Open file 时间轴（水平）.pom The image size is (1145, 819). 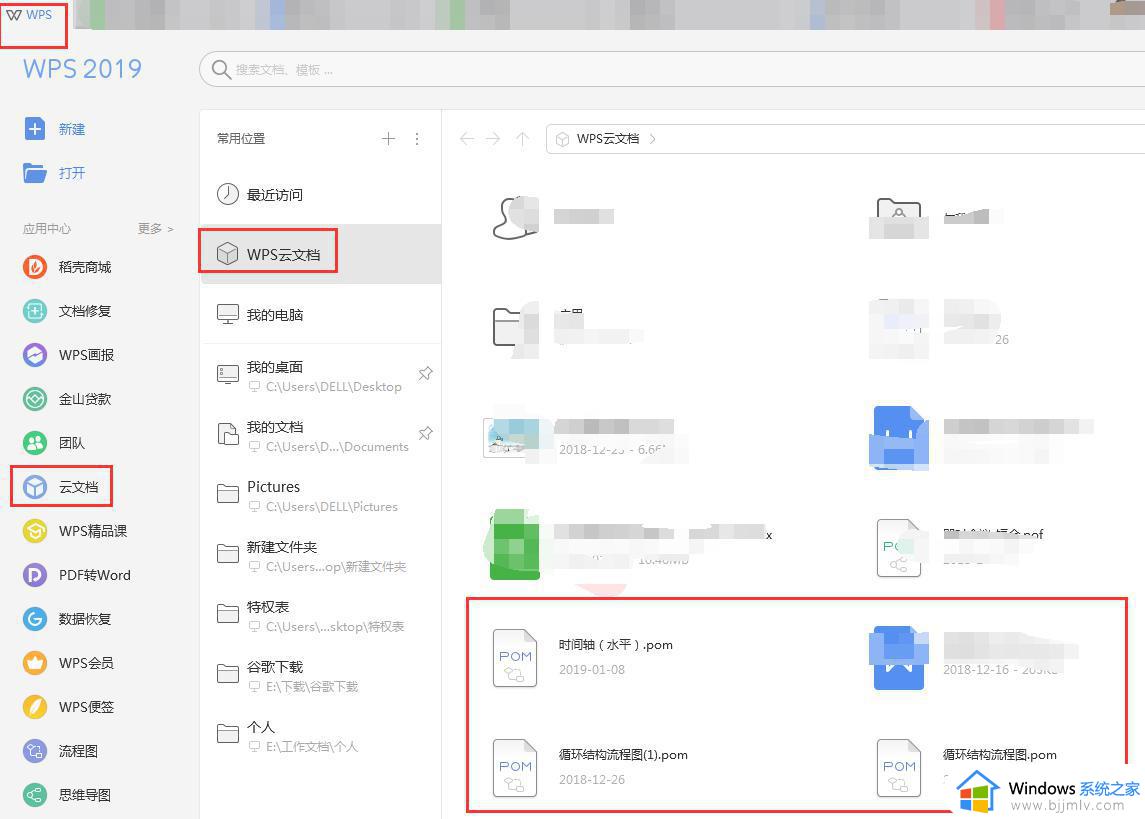(584, 658)
